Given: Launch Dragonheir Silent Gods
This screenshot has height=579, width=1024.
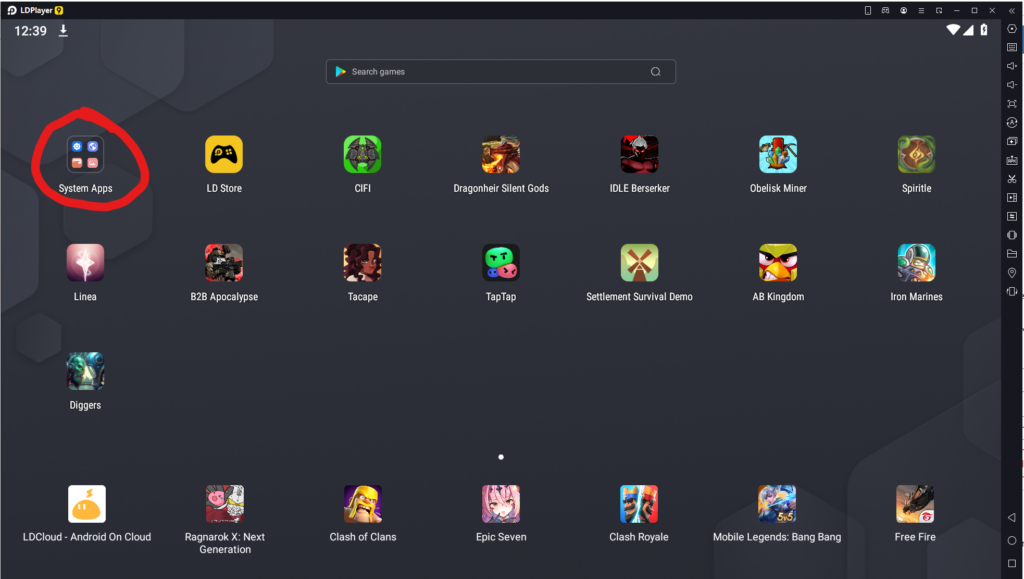Looking at the screenshot, I should coord(501,155).
